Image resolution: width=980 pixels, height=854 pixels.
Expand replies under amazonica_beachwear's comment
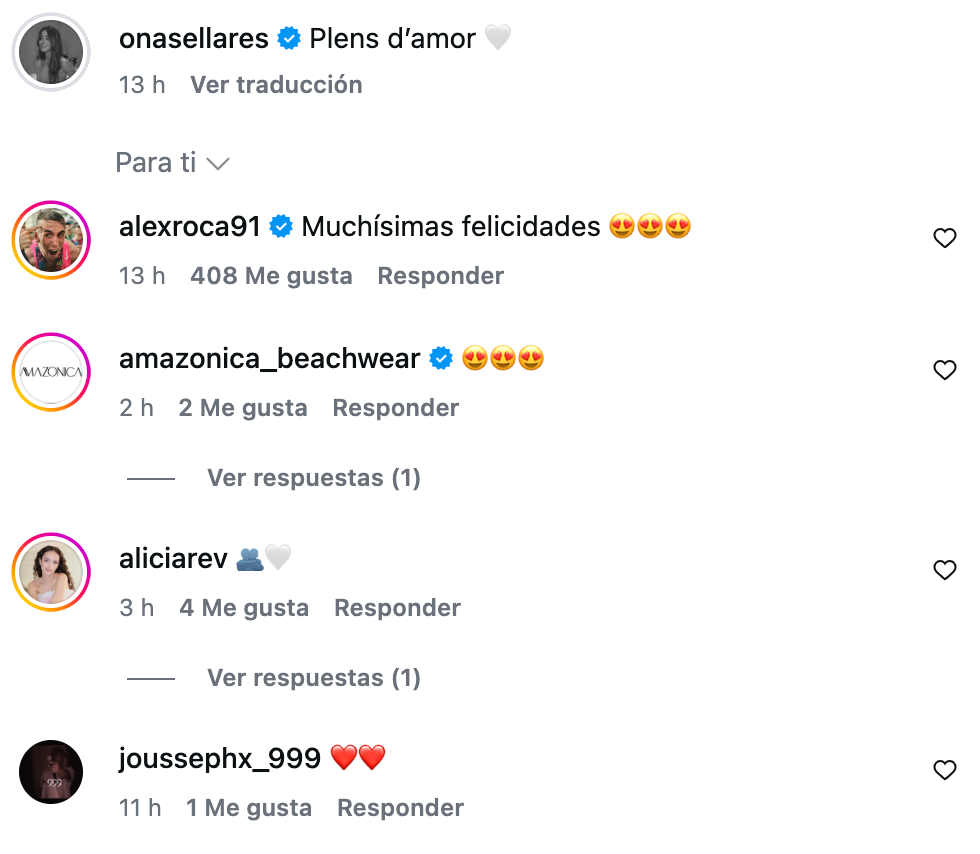click(313, 478)
